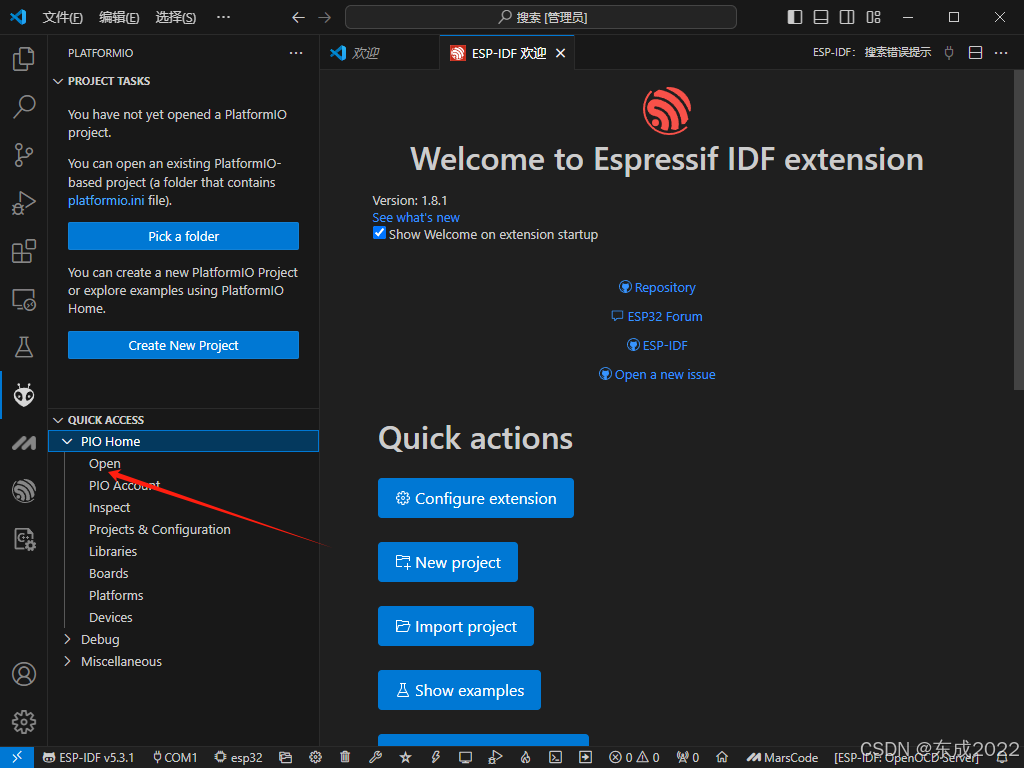The width and height of the screenshot is (1024, 768).
Task: Open the Open a new issue link
Action: [657, 374]
